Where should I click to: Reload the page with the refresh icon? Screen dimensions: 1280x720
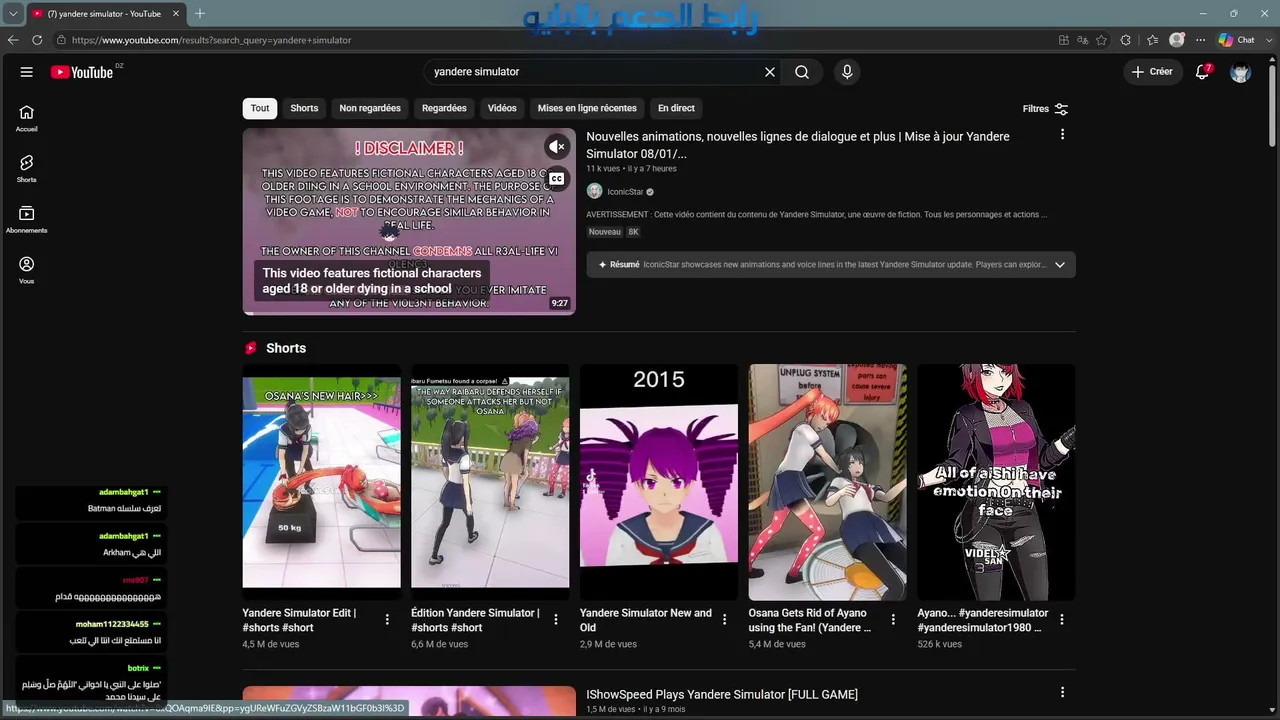[37, 40]
